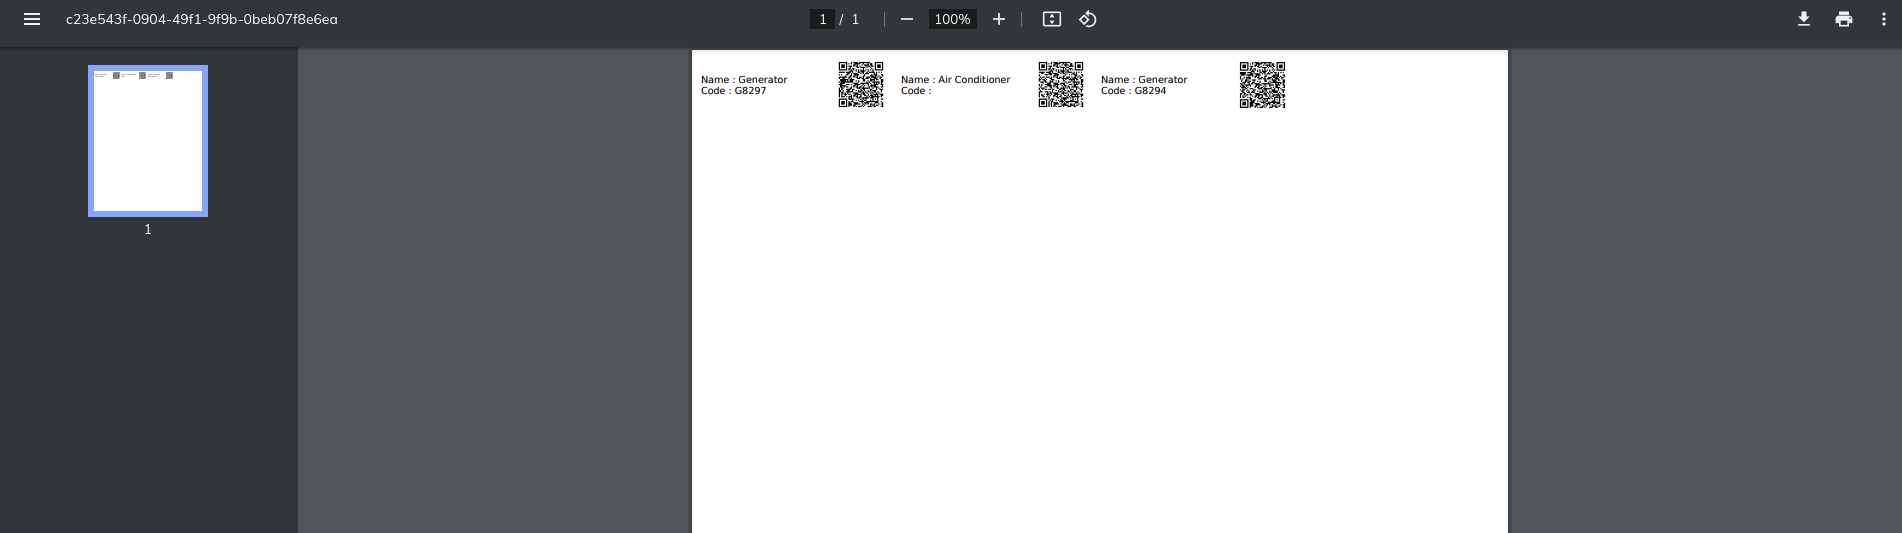
Task: Click the QR code beside Generator G8294
Action: point(1262,84)
